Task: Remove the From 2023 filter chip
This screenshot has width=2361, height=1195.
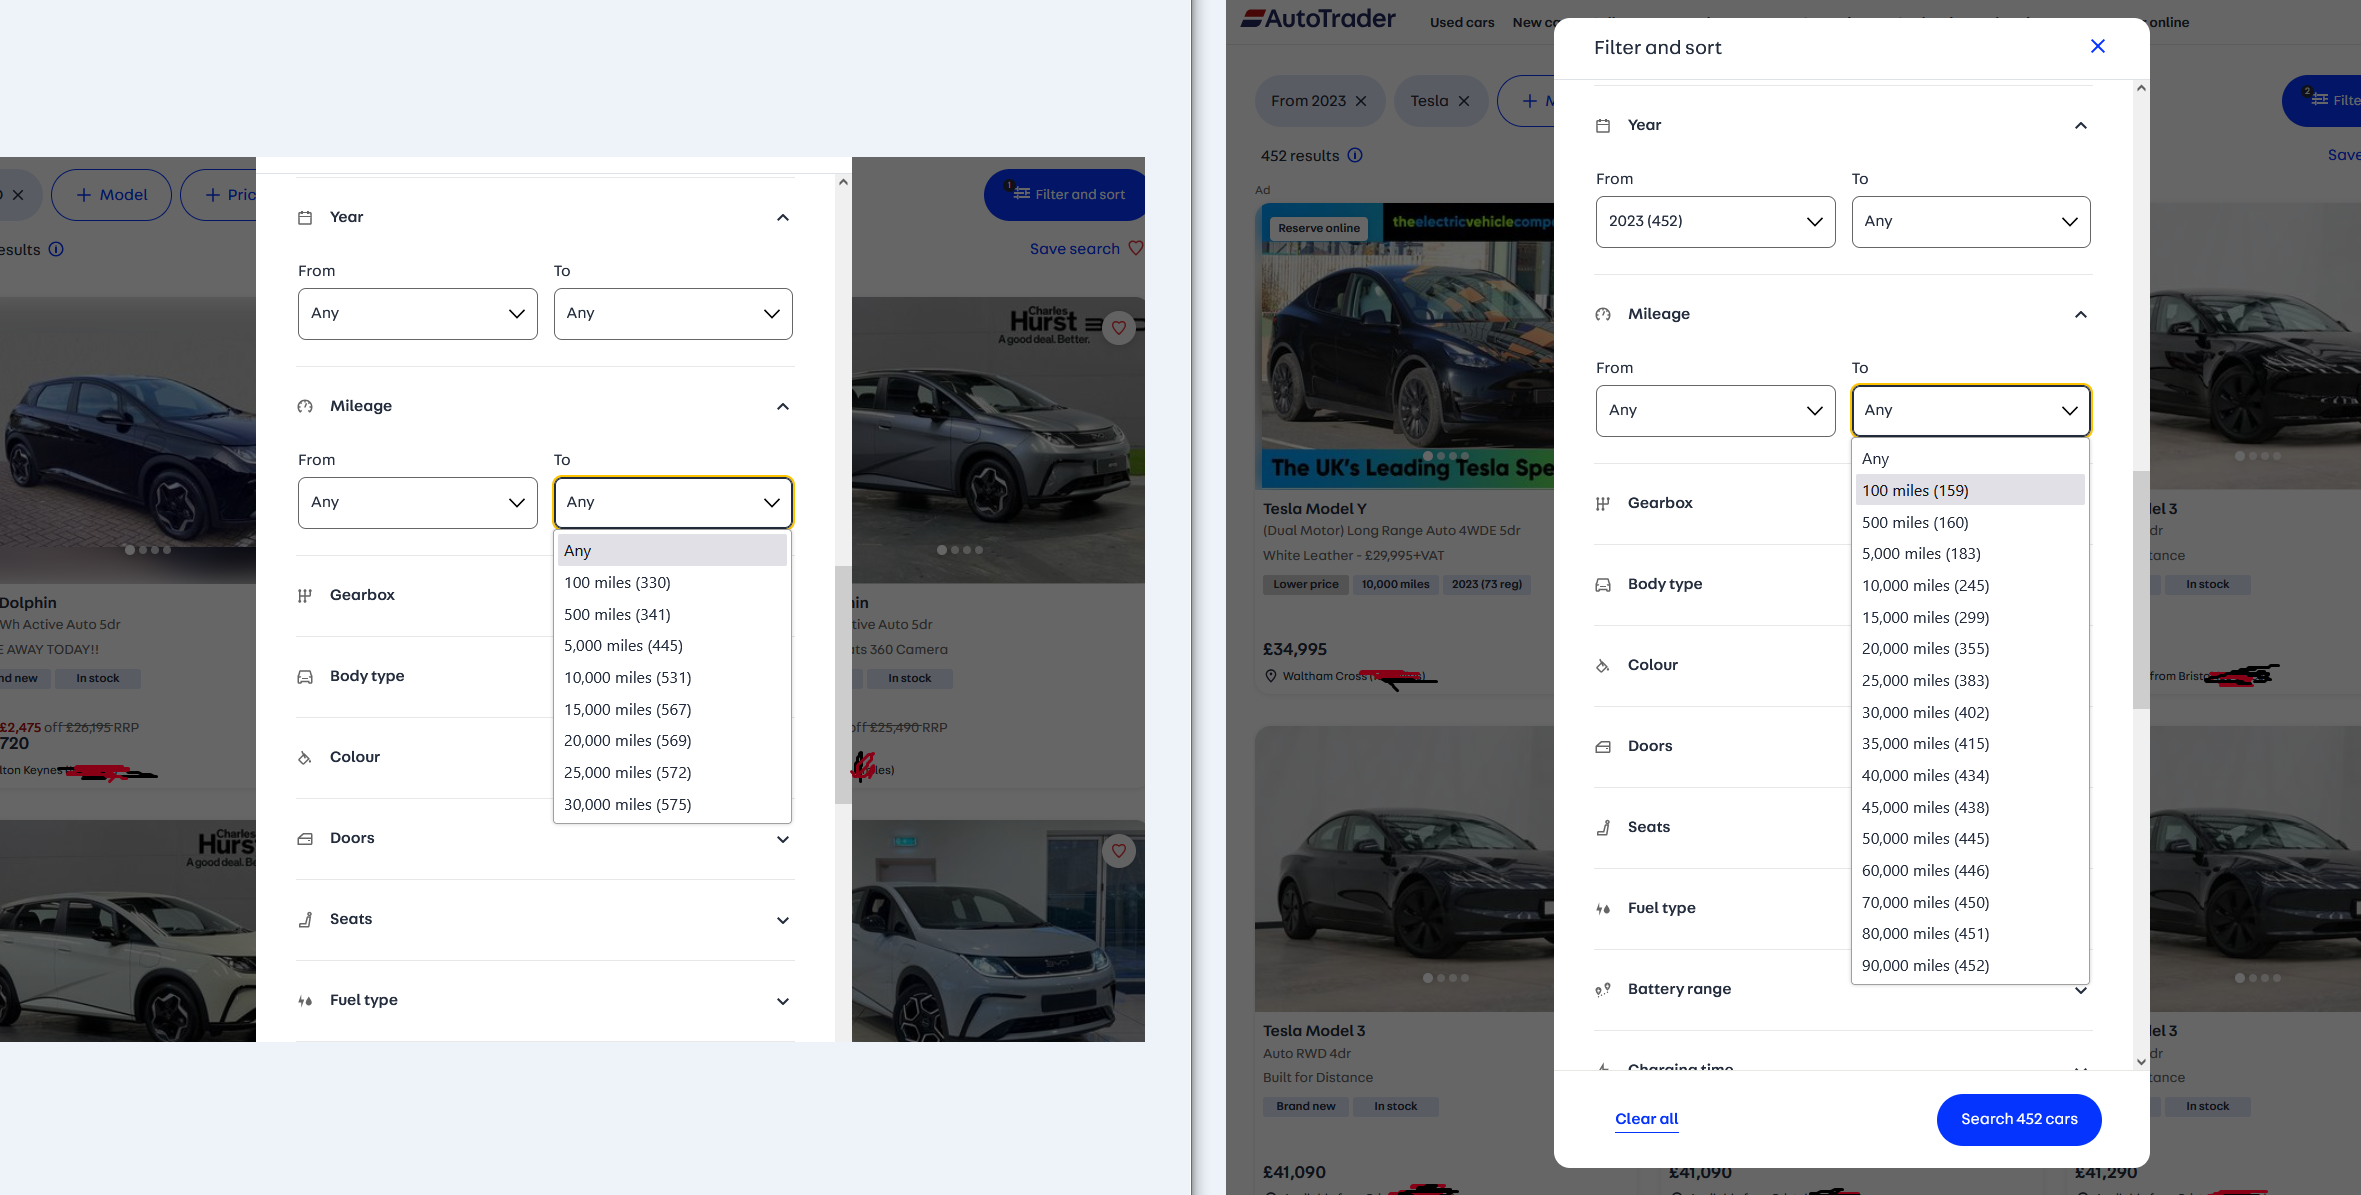Action: click(1361, 101)
